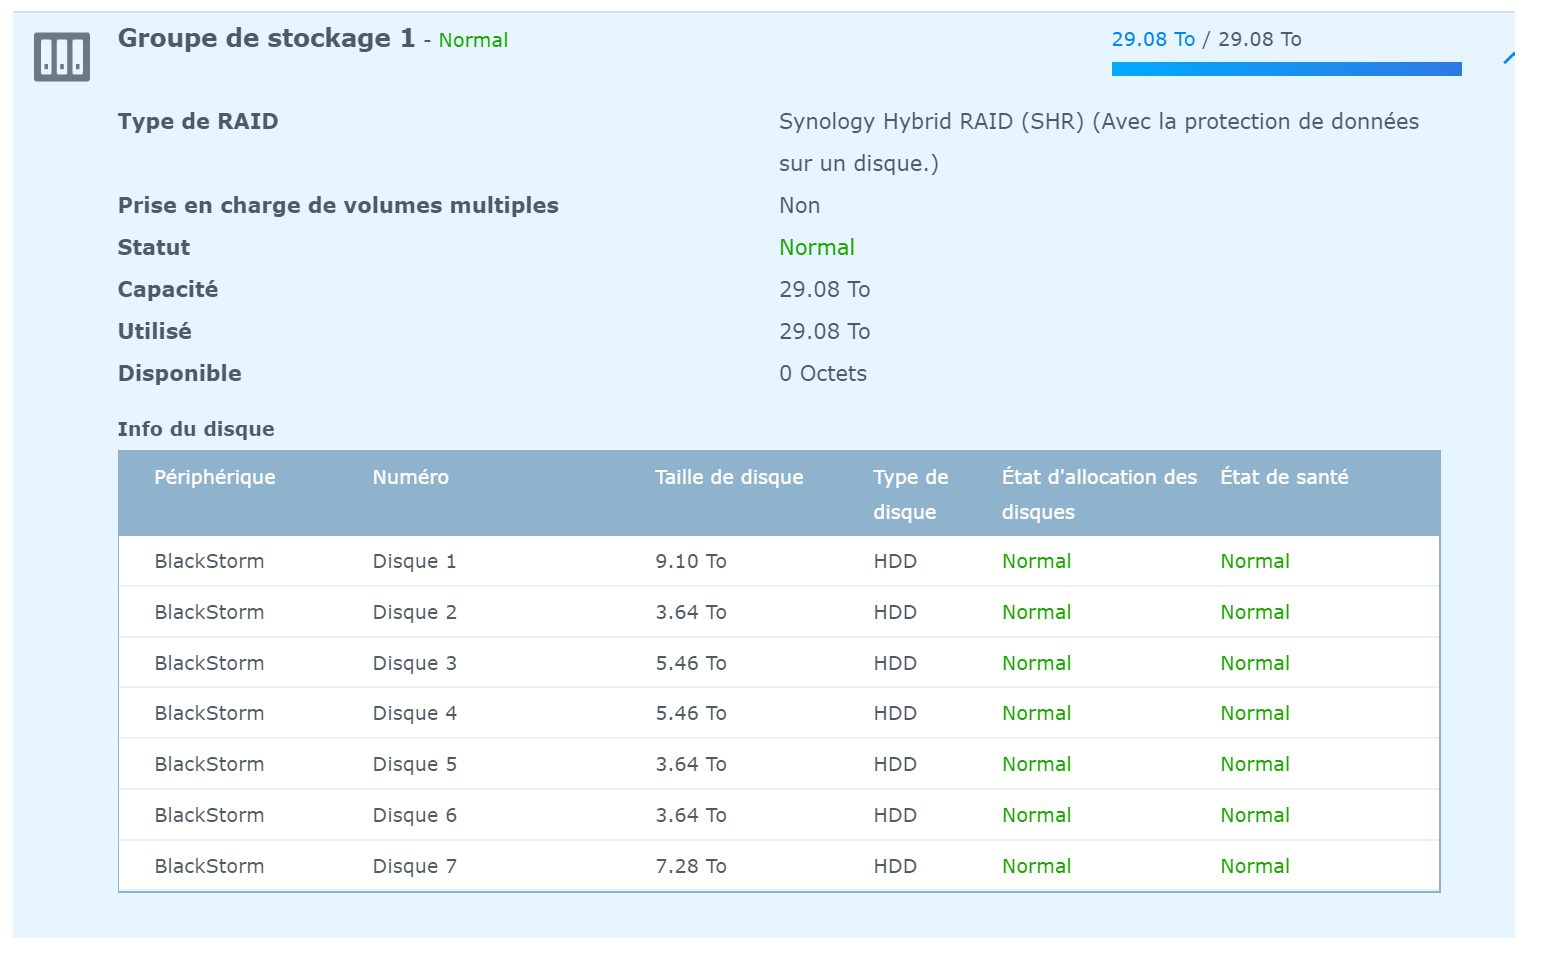Select Disque 2 in the disk table

click(414, 613)
